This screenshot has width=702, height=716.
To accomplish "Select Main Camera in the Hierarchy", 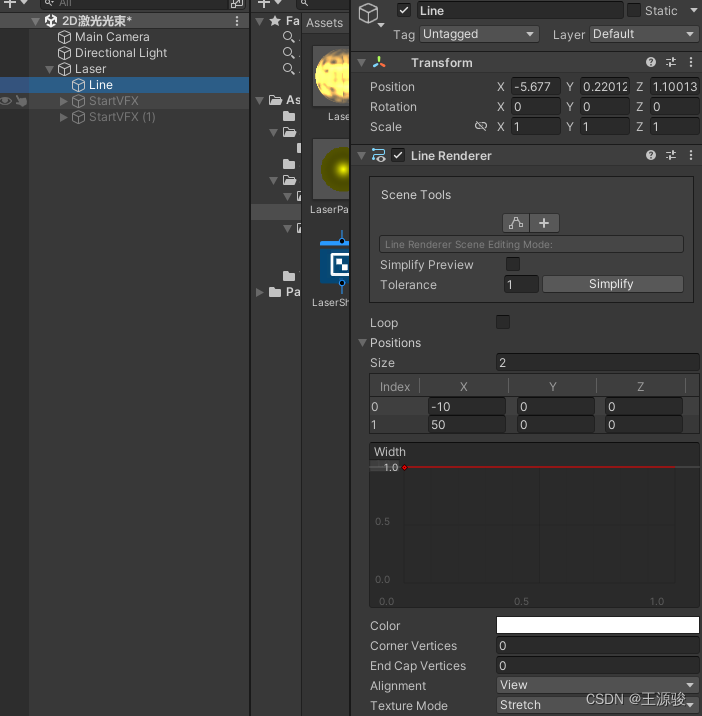I will tap(112, 37).
